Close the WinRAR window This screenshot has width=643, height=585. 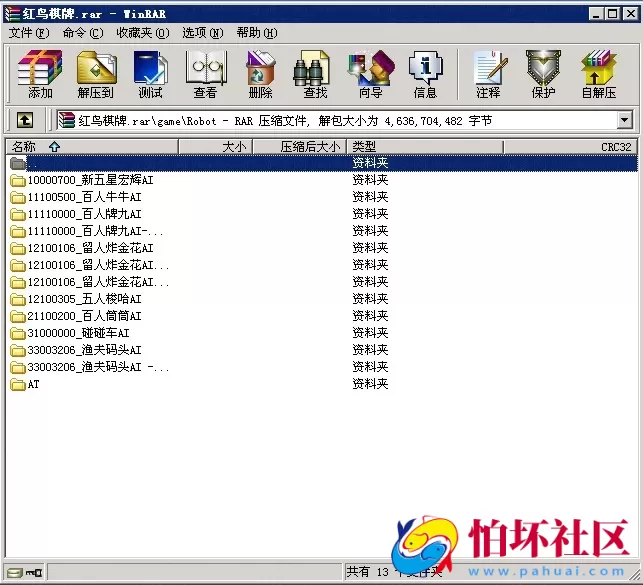coord(631,14)
